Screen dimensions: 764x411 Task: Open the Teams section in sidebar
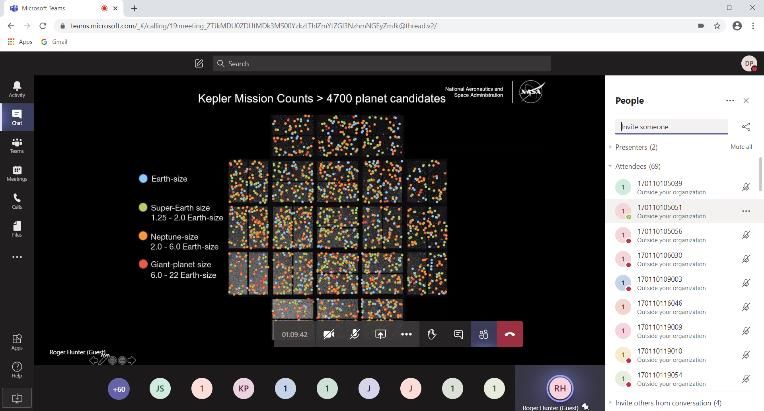click(x=17, y=145)
